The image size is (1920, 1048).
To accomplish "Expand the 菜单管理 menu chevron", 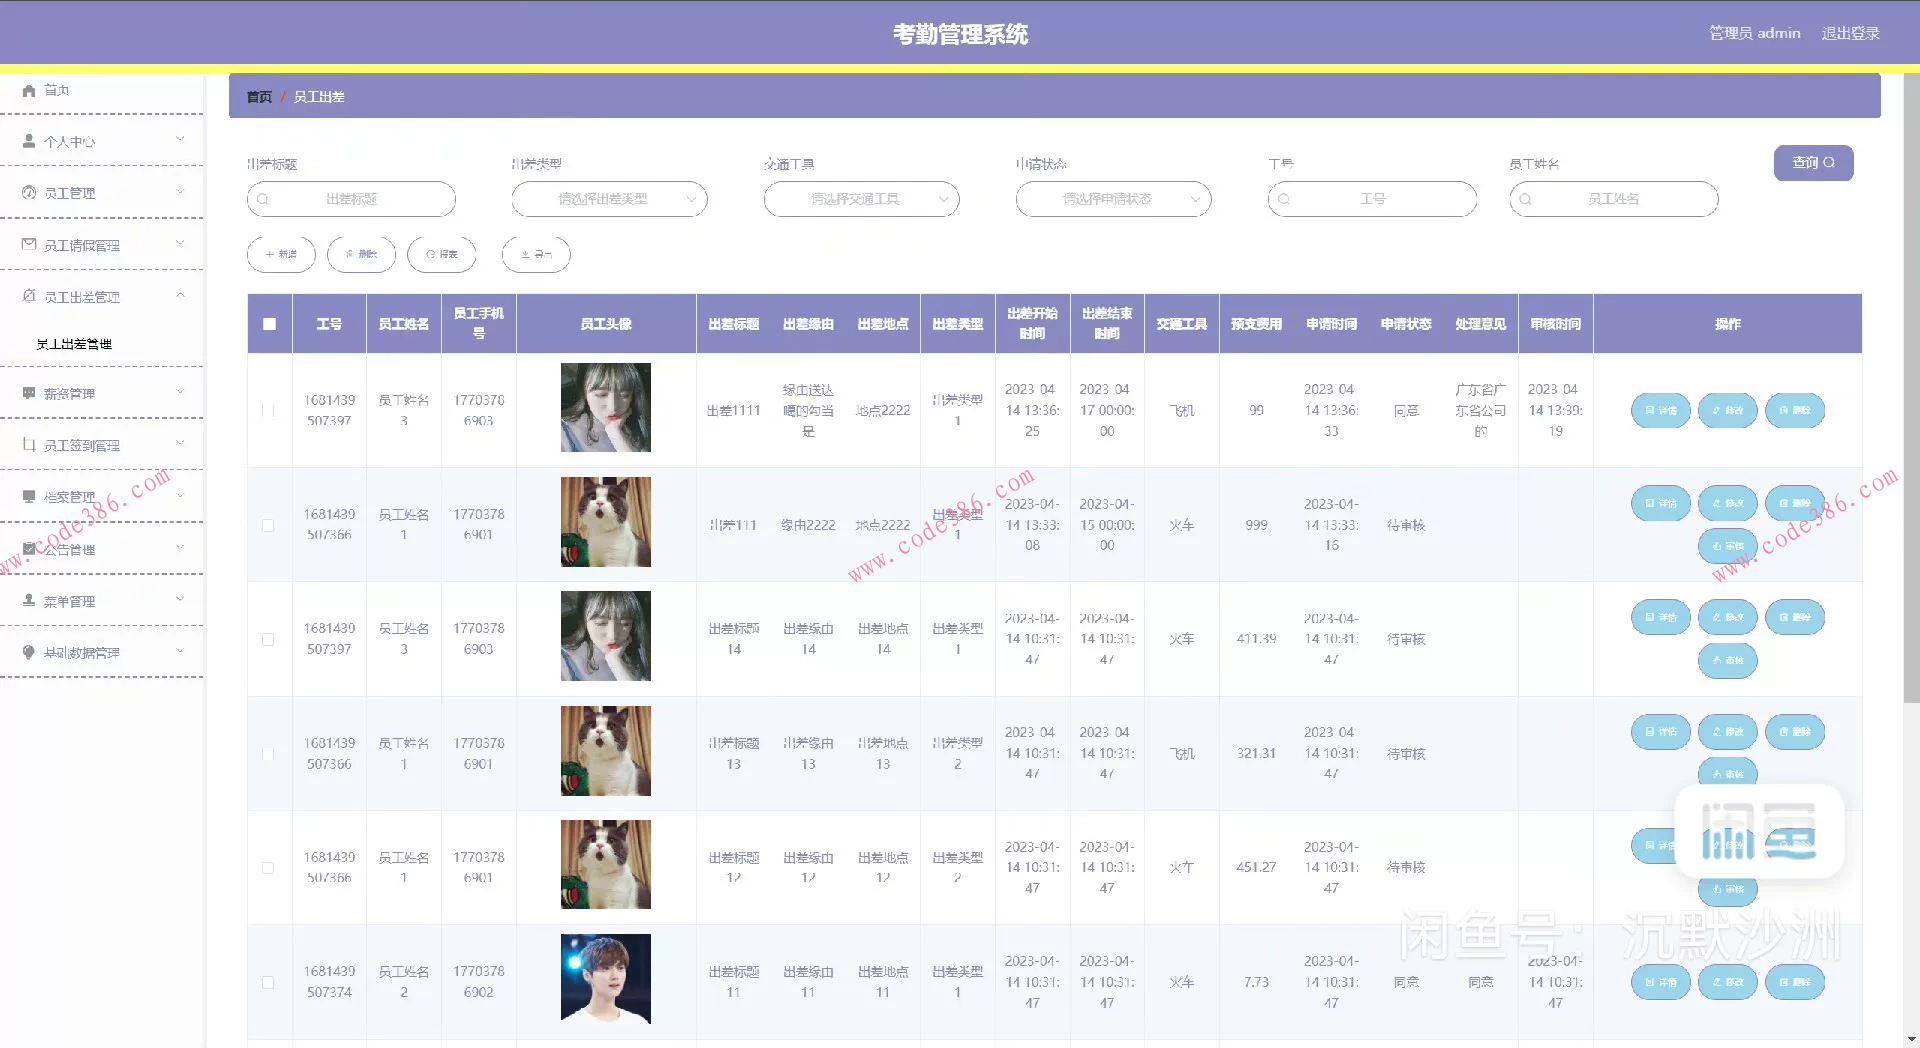I will pyautogui.click(x=180, y=599).
